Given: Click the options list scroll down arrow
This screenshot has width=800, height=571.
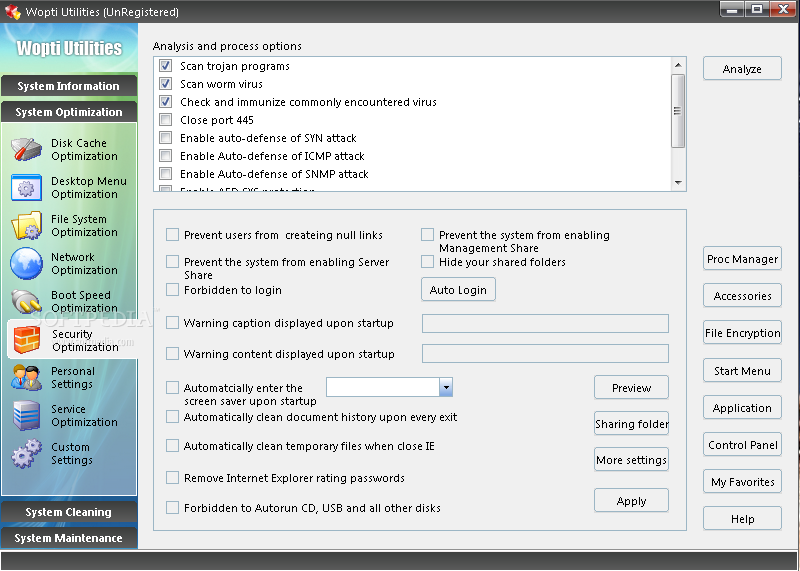Looking at the screenshot, I should tap(678, 183).
